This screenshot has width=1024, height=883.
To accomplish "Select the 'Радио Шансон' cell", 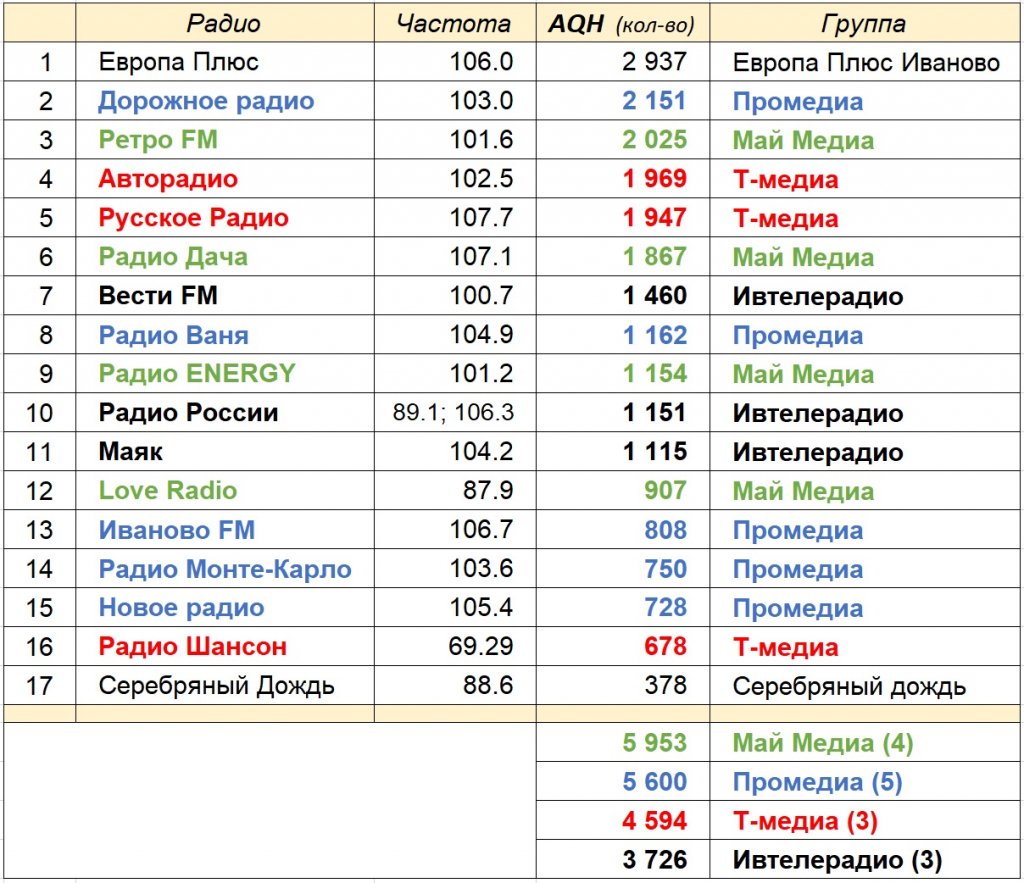I will (x=225, y=647).
